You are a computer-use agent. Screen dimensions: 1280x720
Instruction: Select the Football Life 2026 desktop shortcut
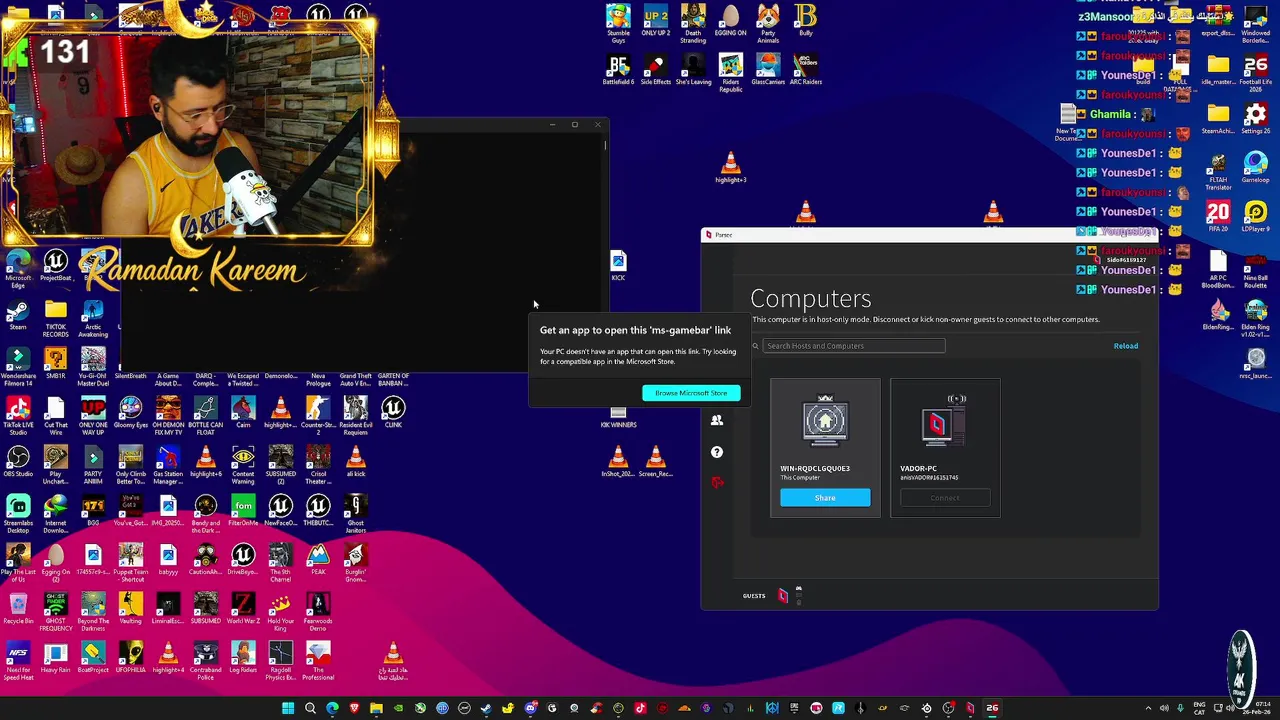(x=1255, y=74)
